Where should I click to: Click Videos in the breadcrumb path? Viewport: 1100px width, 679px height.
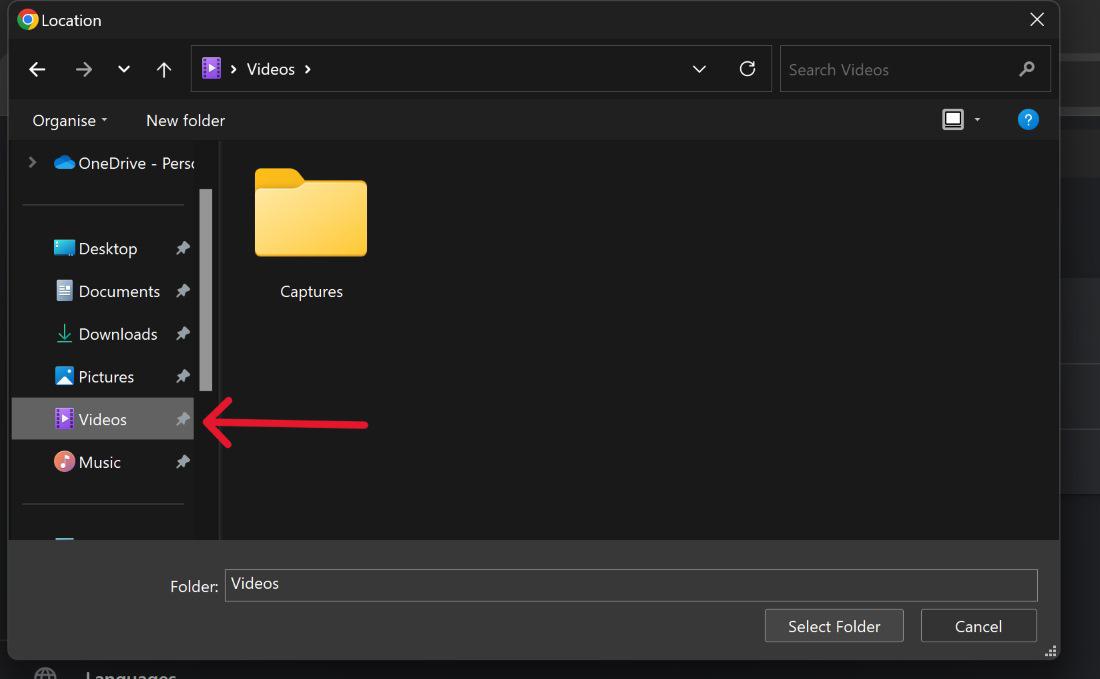[x=270, y=69]
